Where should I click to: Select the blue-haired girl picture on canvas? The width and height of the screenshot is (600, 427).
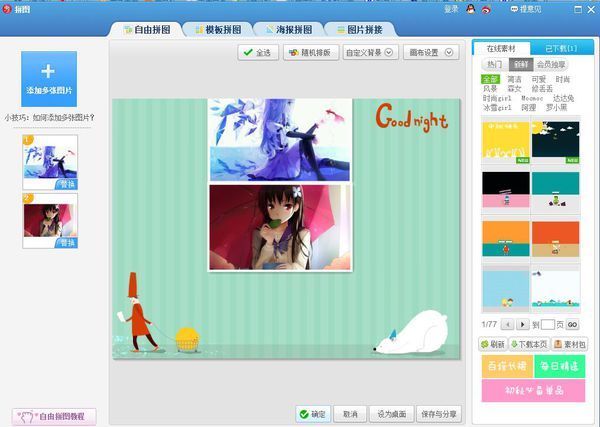(x=280, y=140)
